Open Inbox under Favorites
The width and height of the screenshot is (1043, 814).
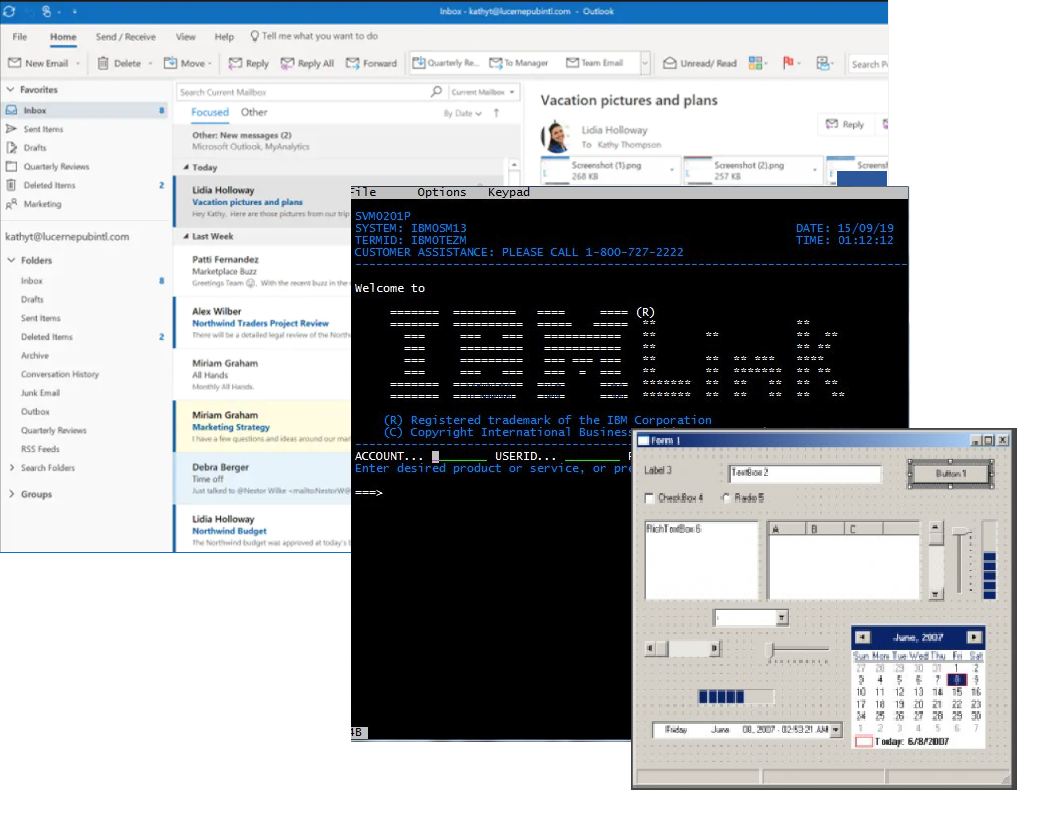86,110
